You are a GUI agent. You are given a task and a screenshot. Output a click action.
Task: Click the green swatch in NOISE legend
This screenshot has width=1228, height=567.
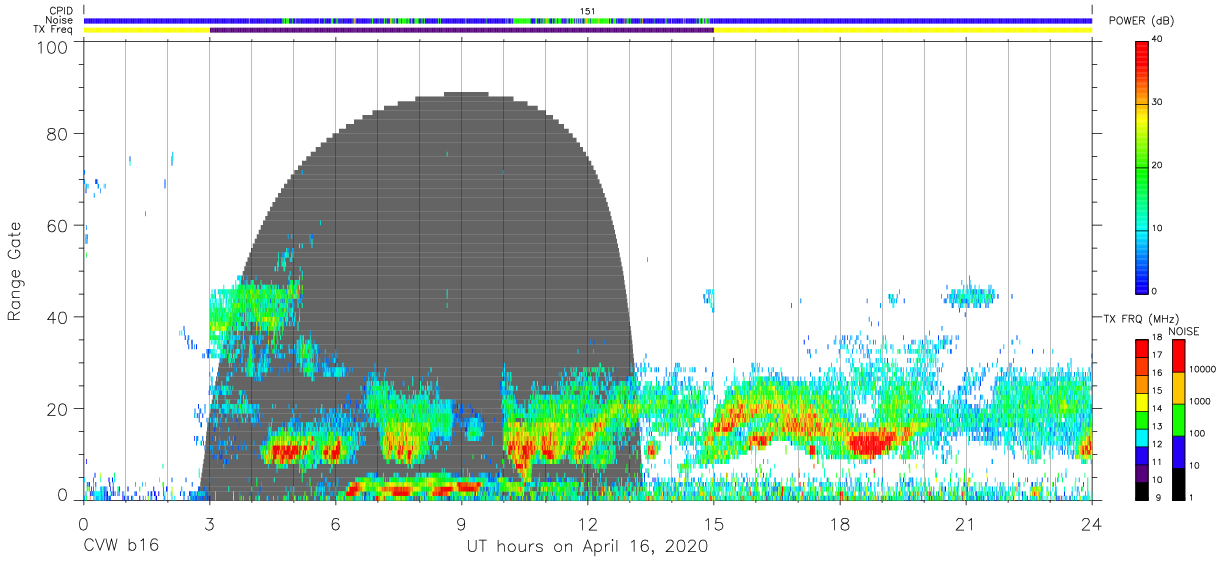pyautogui.click(x=1178, y=419)
